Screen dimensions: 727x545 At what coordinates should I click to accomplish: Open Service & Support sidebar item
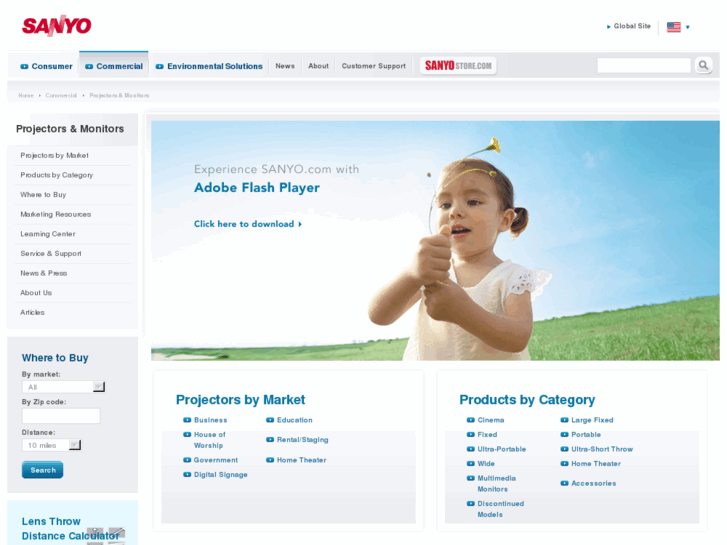(x=51, y=253)
